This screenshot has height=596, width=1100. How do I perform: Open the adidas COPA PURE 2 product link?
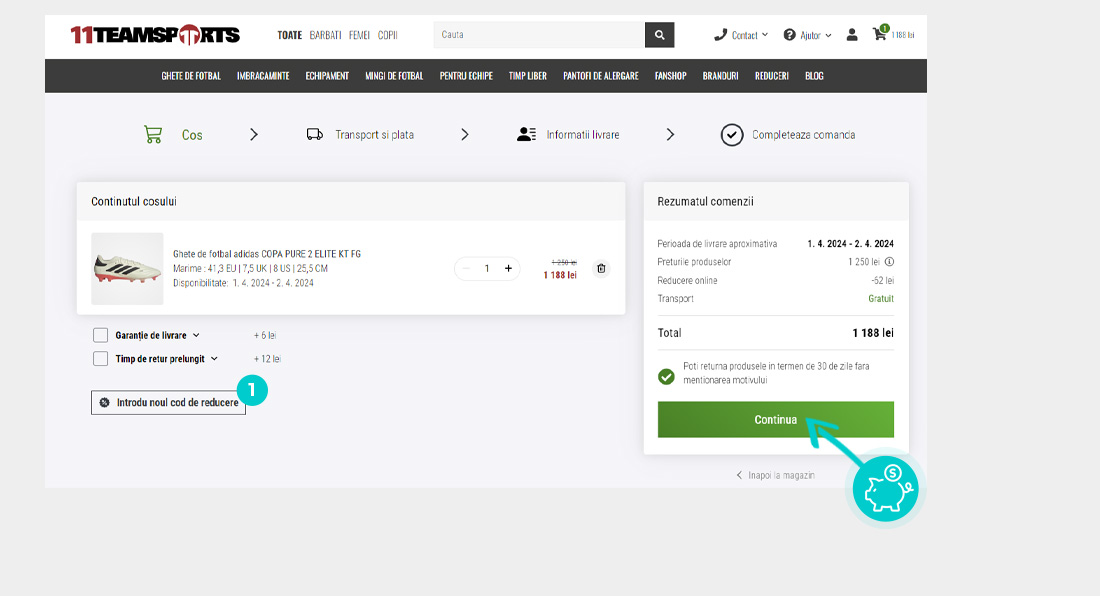(x=267, y=254)
